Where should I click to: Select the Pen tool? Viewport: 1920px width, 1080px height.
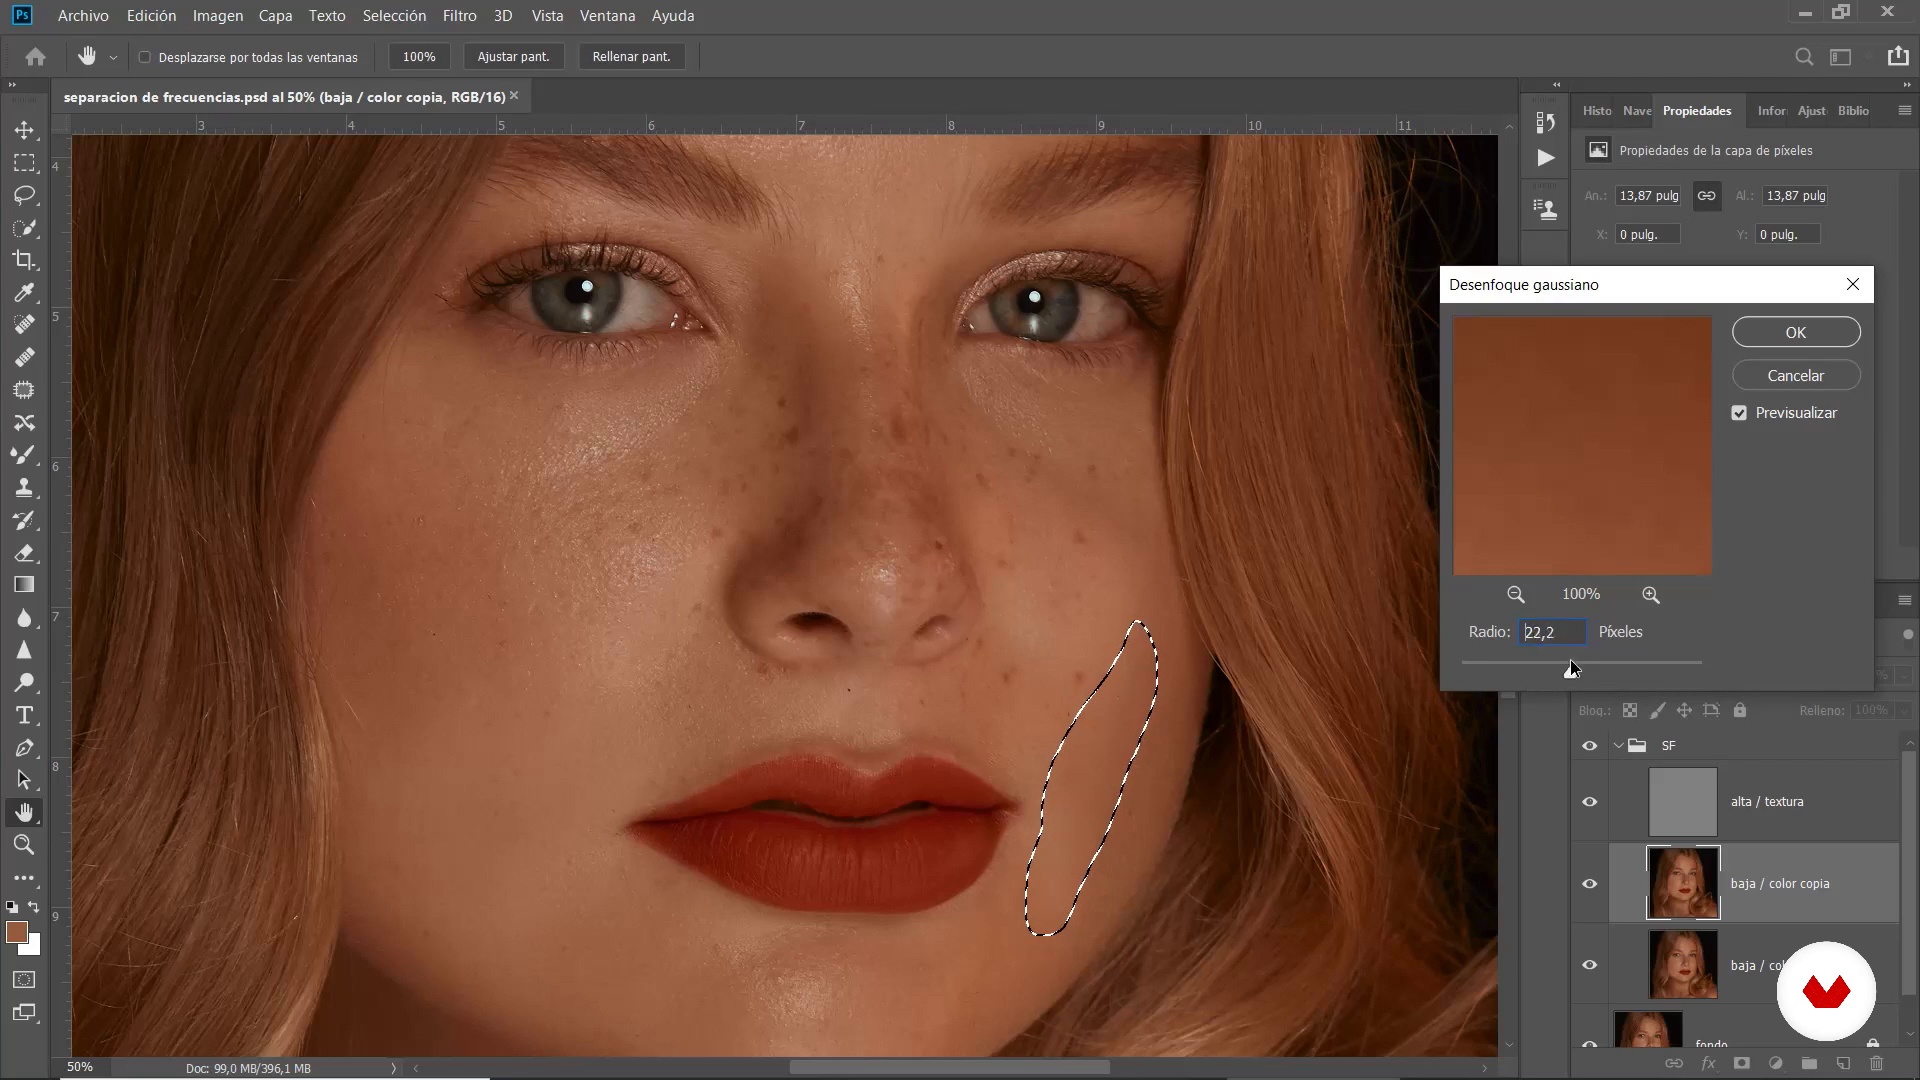(24, 748)
